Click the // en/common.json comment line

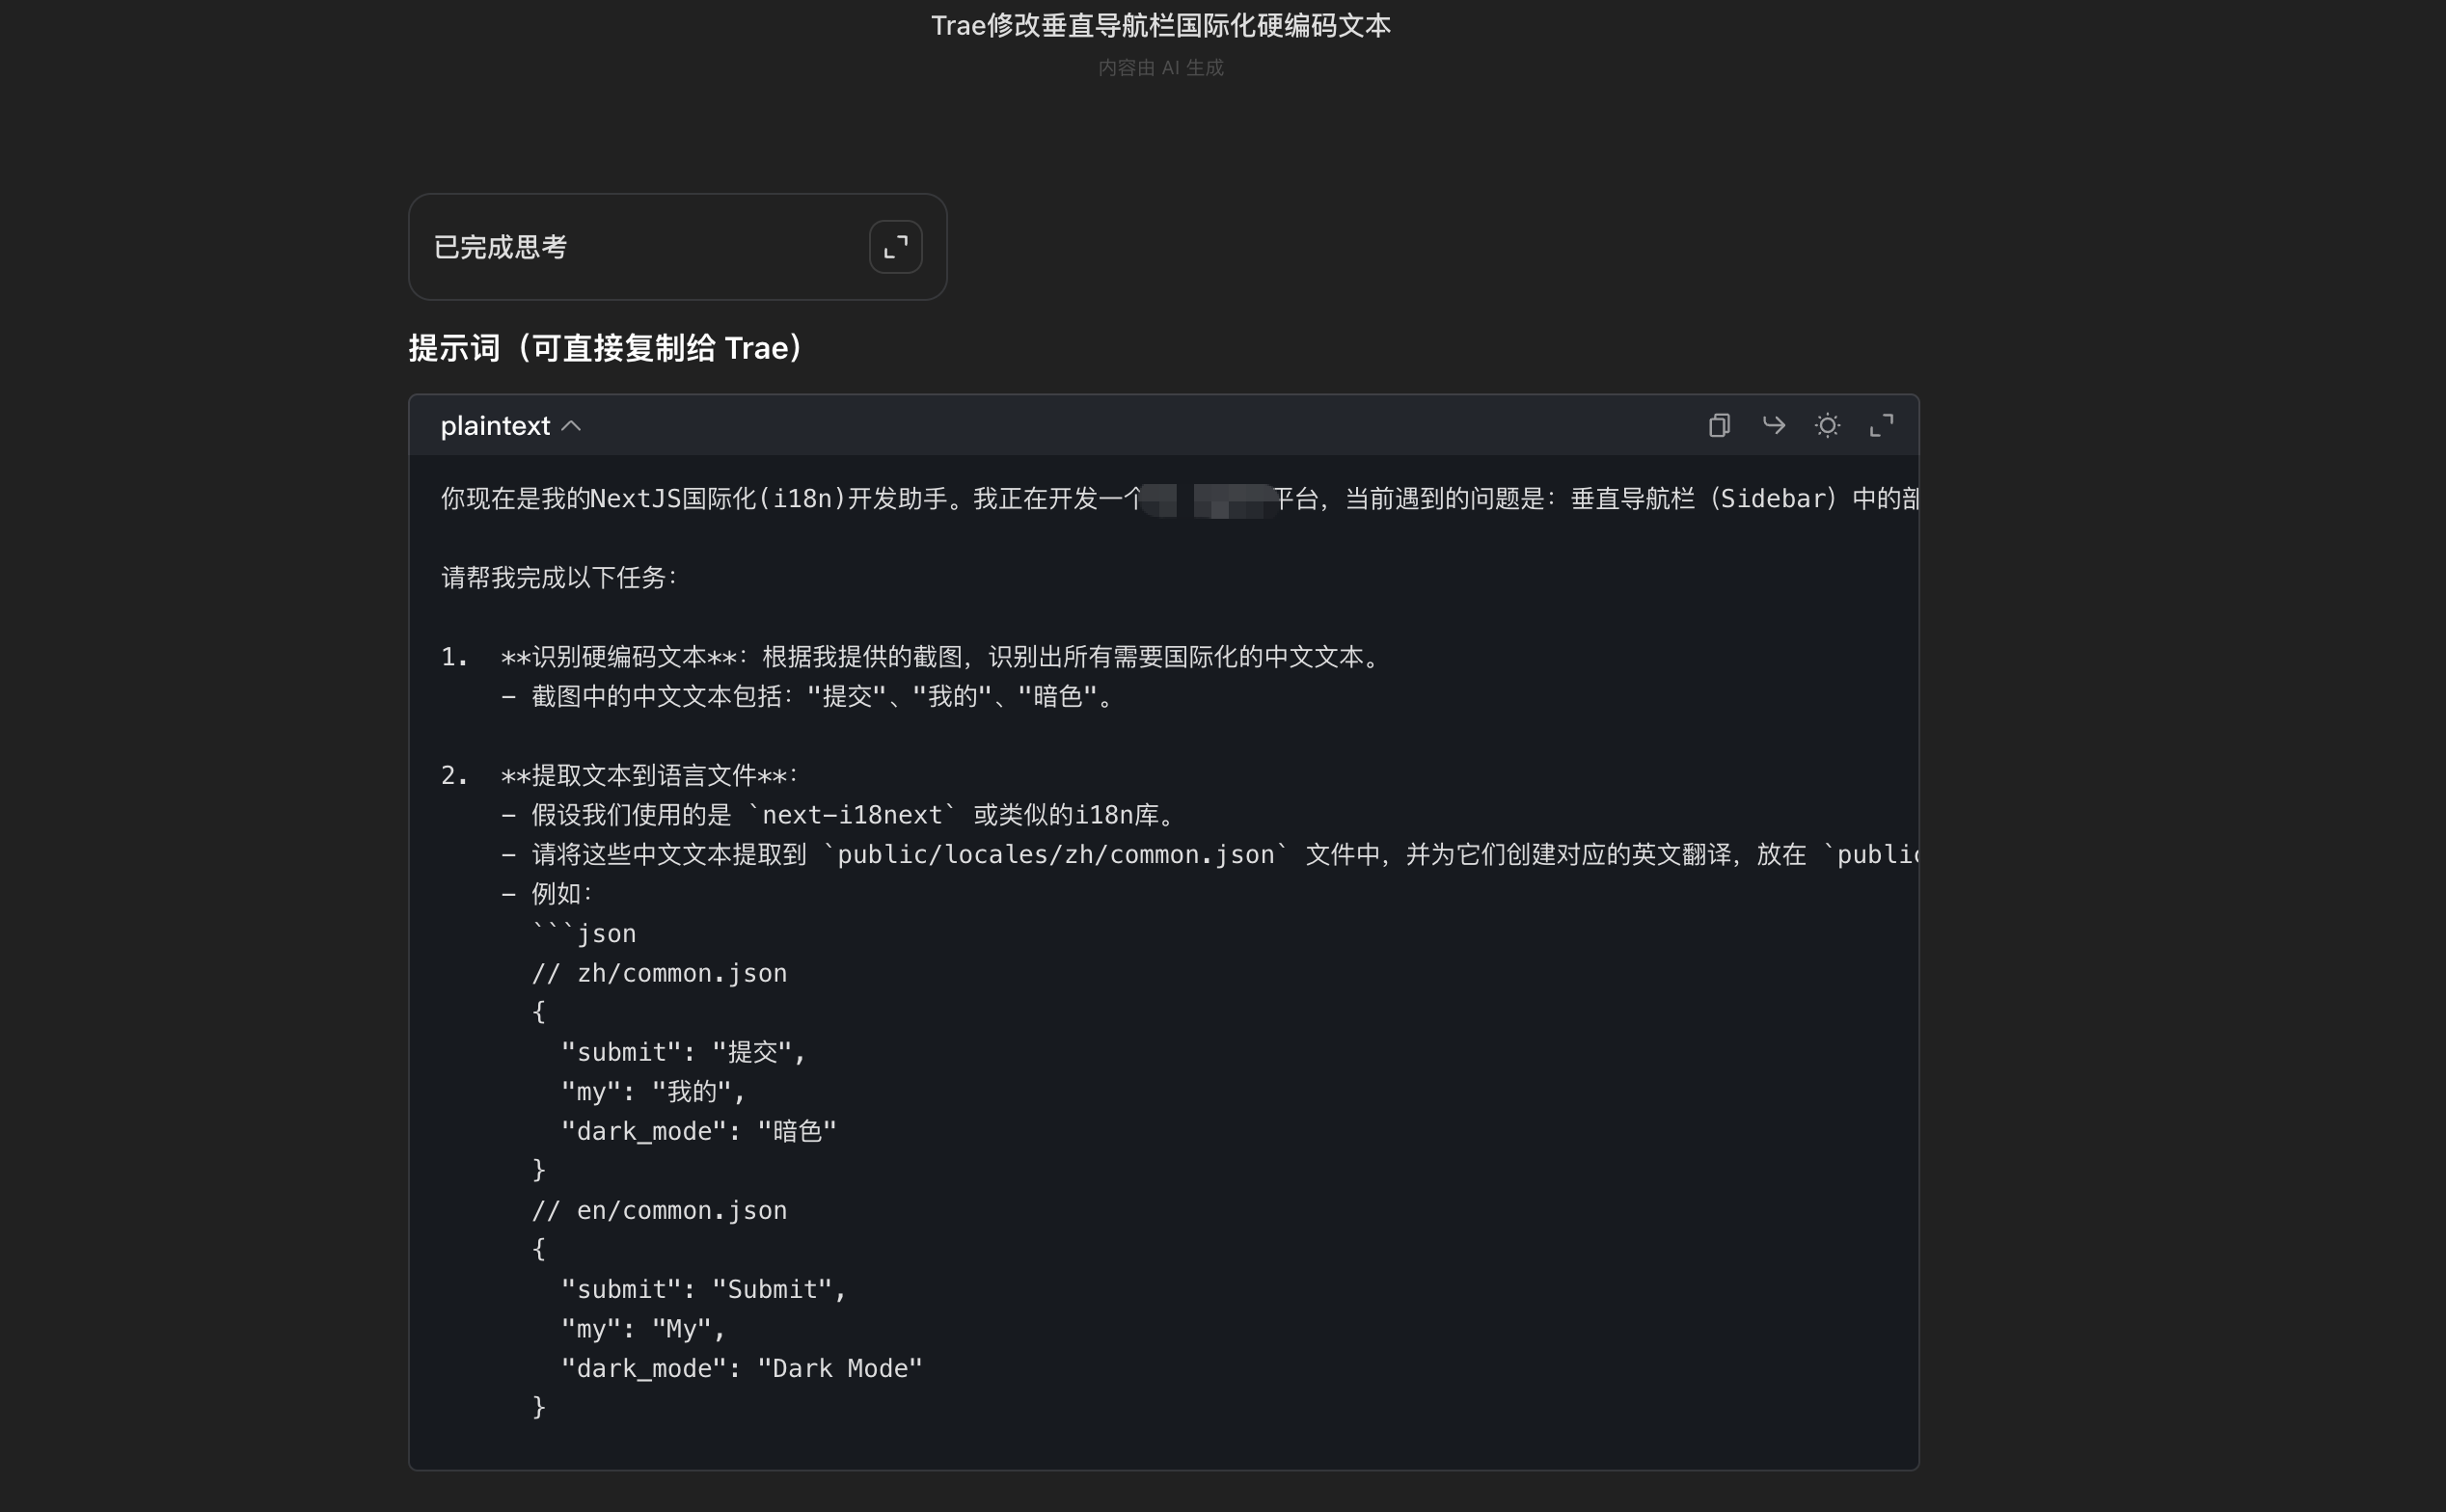[x=660, y=1211]
